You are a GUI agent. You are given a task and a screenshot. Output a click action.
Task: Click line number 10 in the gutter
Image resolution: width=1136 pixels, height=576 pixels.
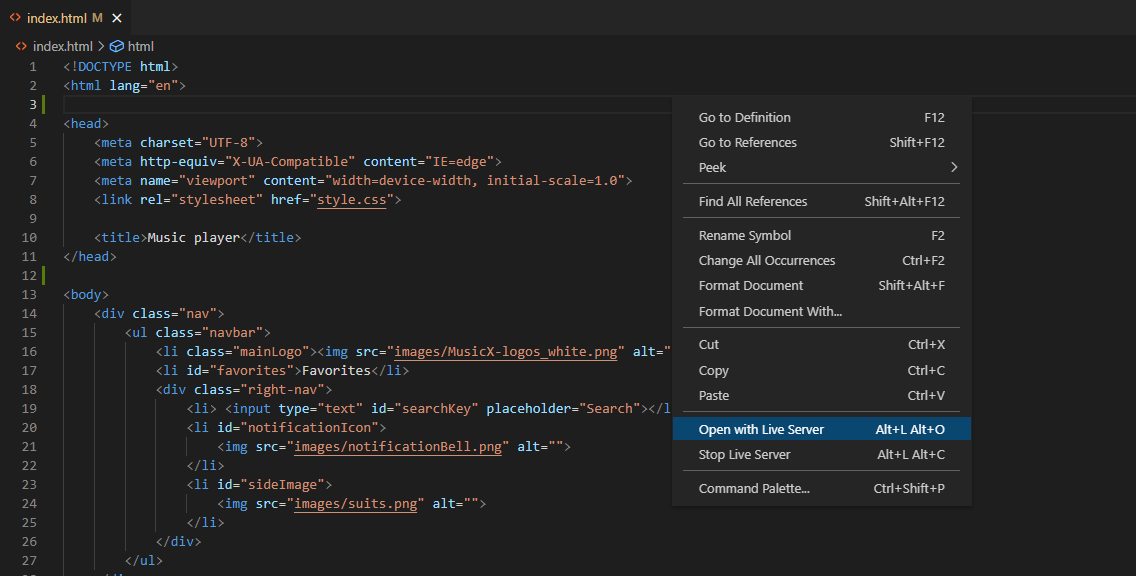click(29, 237)
